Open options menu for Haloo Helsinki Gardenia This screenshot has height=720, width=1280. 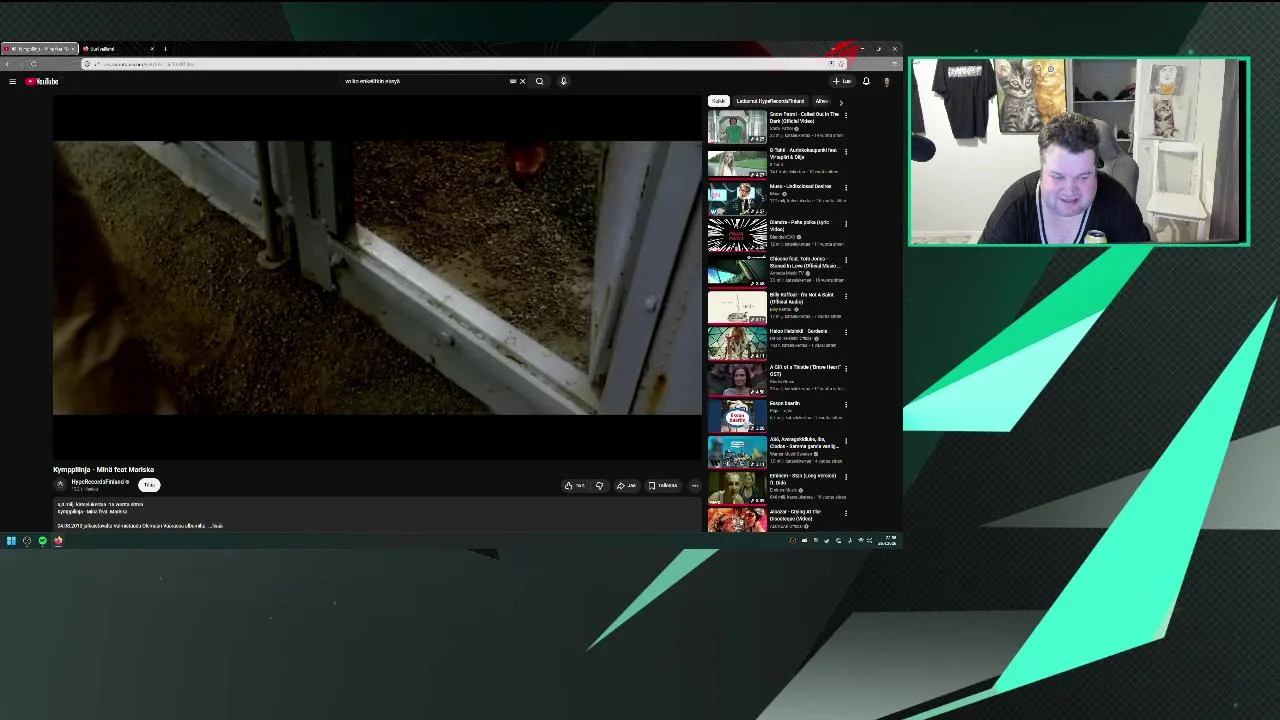846,331
